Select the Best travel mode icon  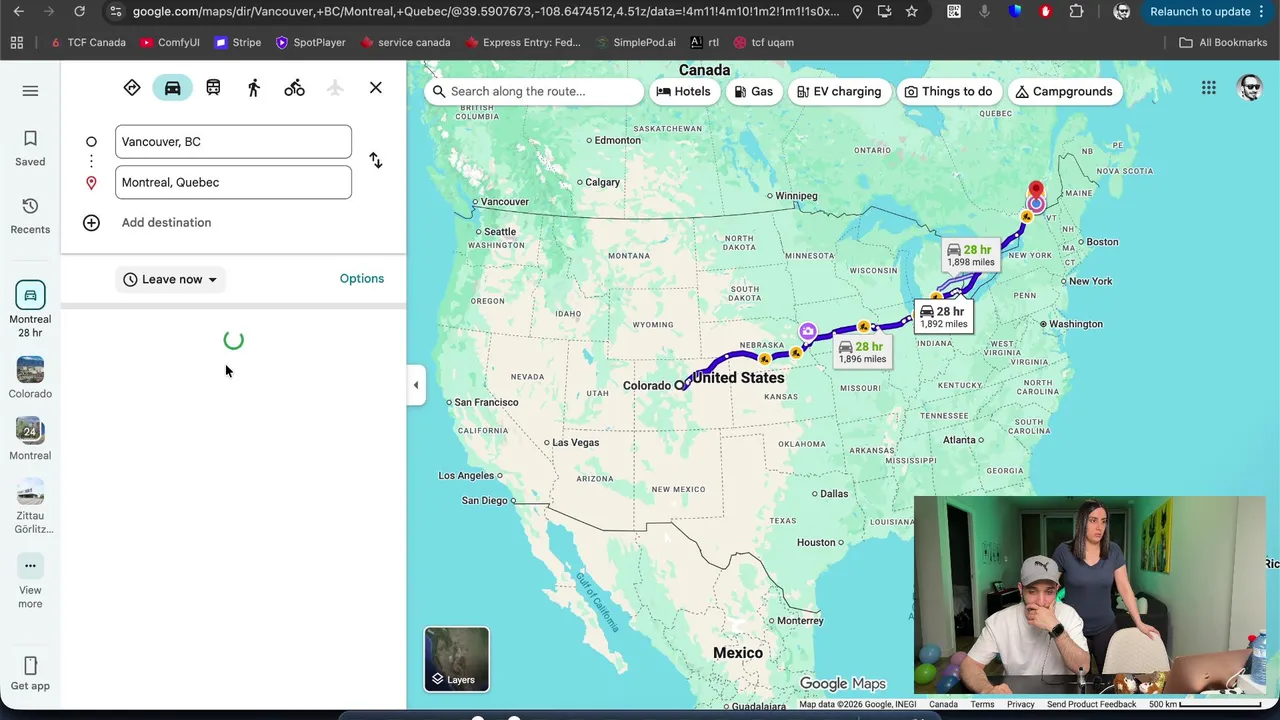point(132,88)
